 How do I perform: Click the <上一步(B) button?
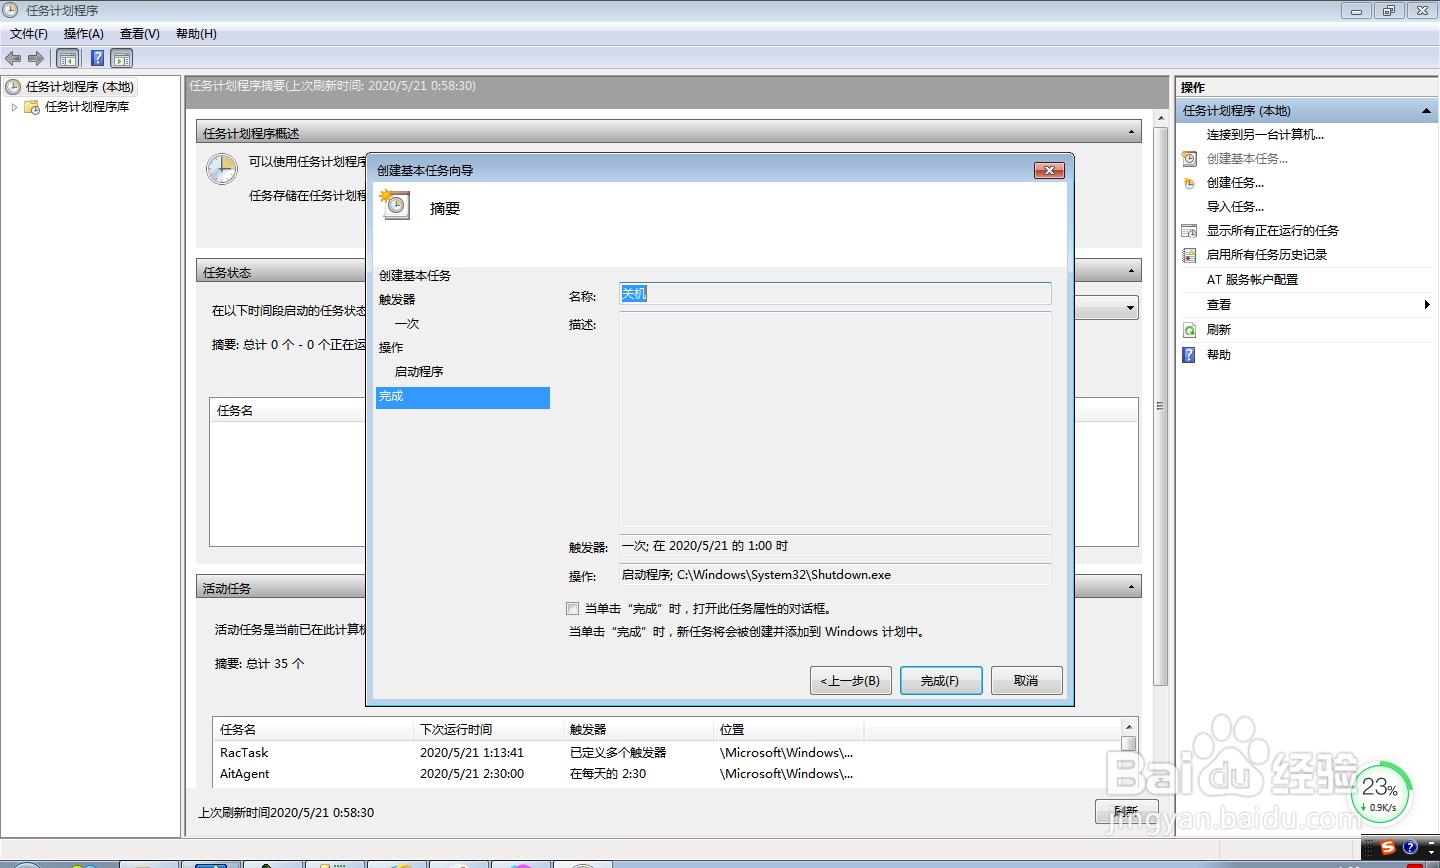click(850, 680)
